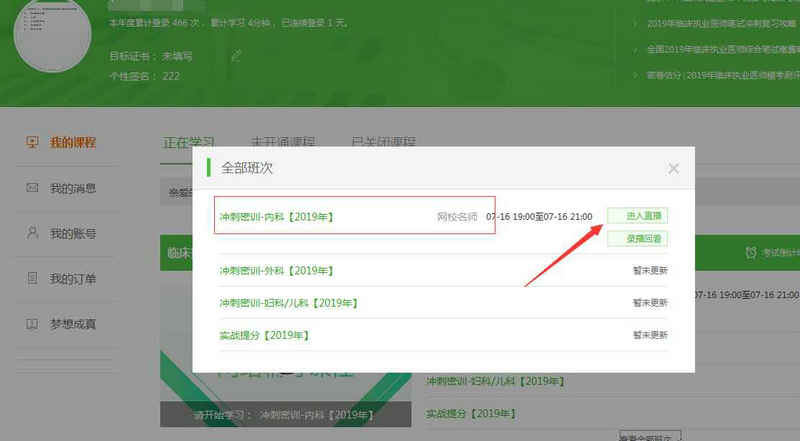Click the 梦想成真 book icon

pos(33,324)
